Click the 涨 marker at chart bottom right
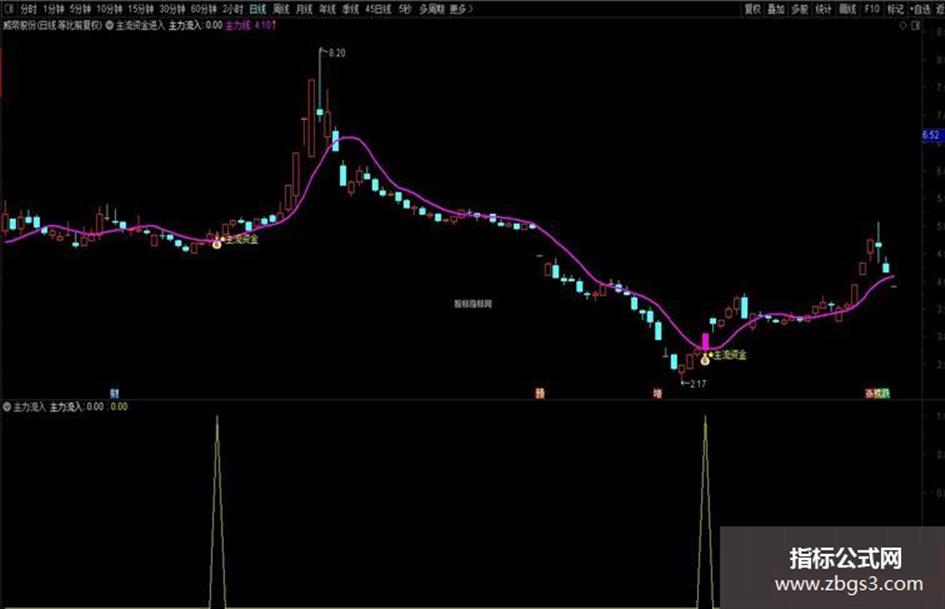Image resolution: width=945 pixels, height=609 pixels. [x=870, y=393]
